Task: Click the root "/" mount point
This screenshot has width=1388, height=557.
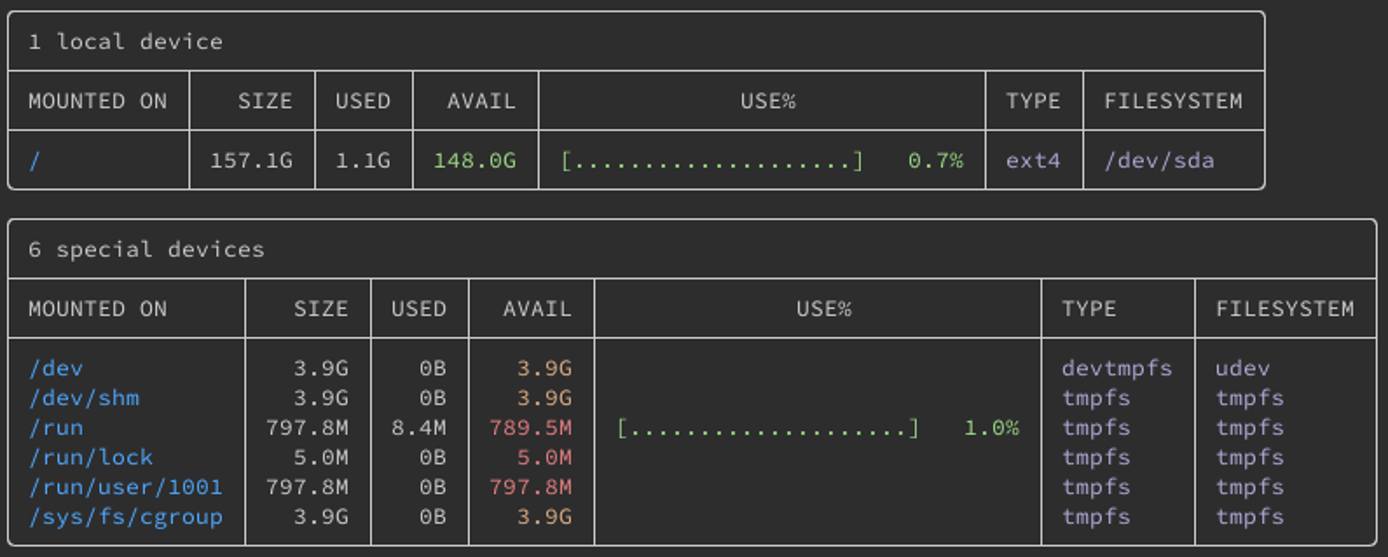Action: pos(35,161)
